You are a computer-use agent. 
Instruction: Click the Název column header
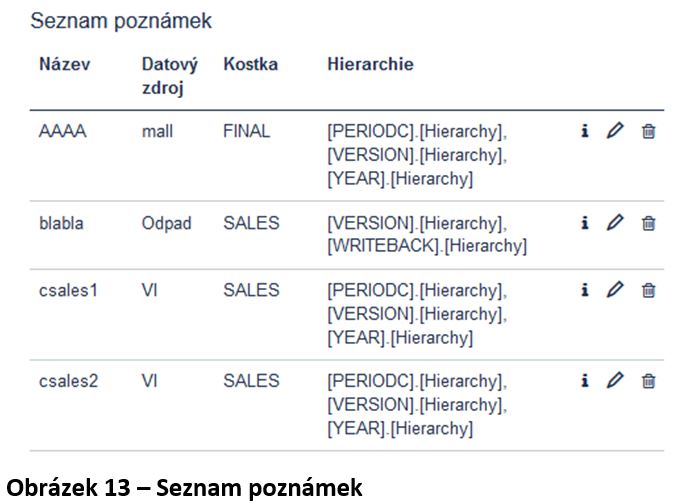click(x=65, y=64)
